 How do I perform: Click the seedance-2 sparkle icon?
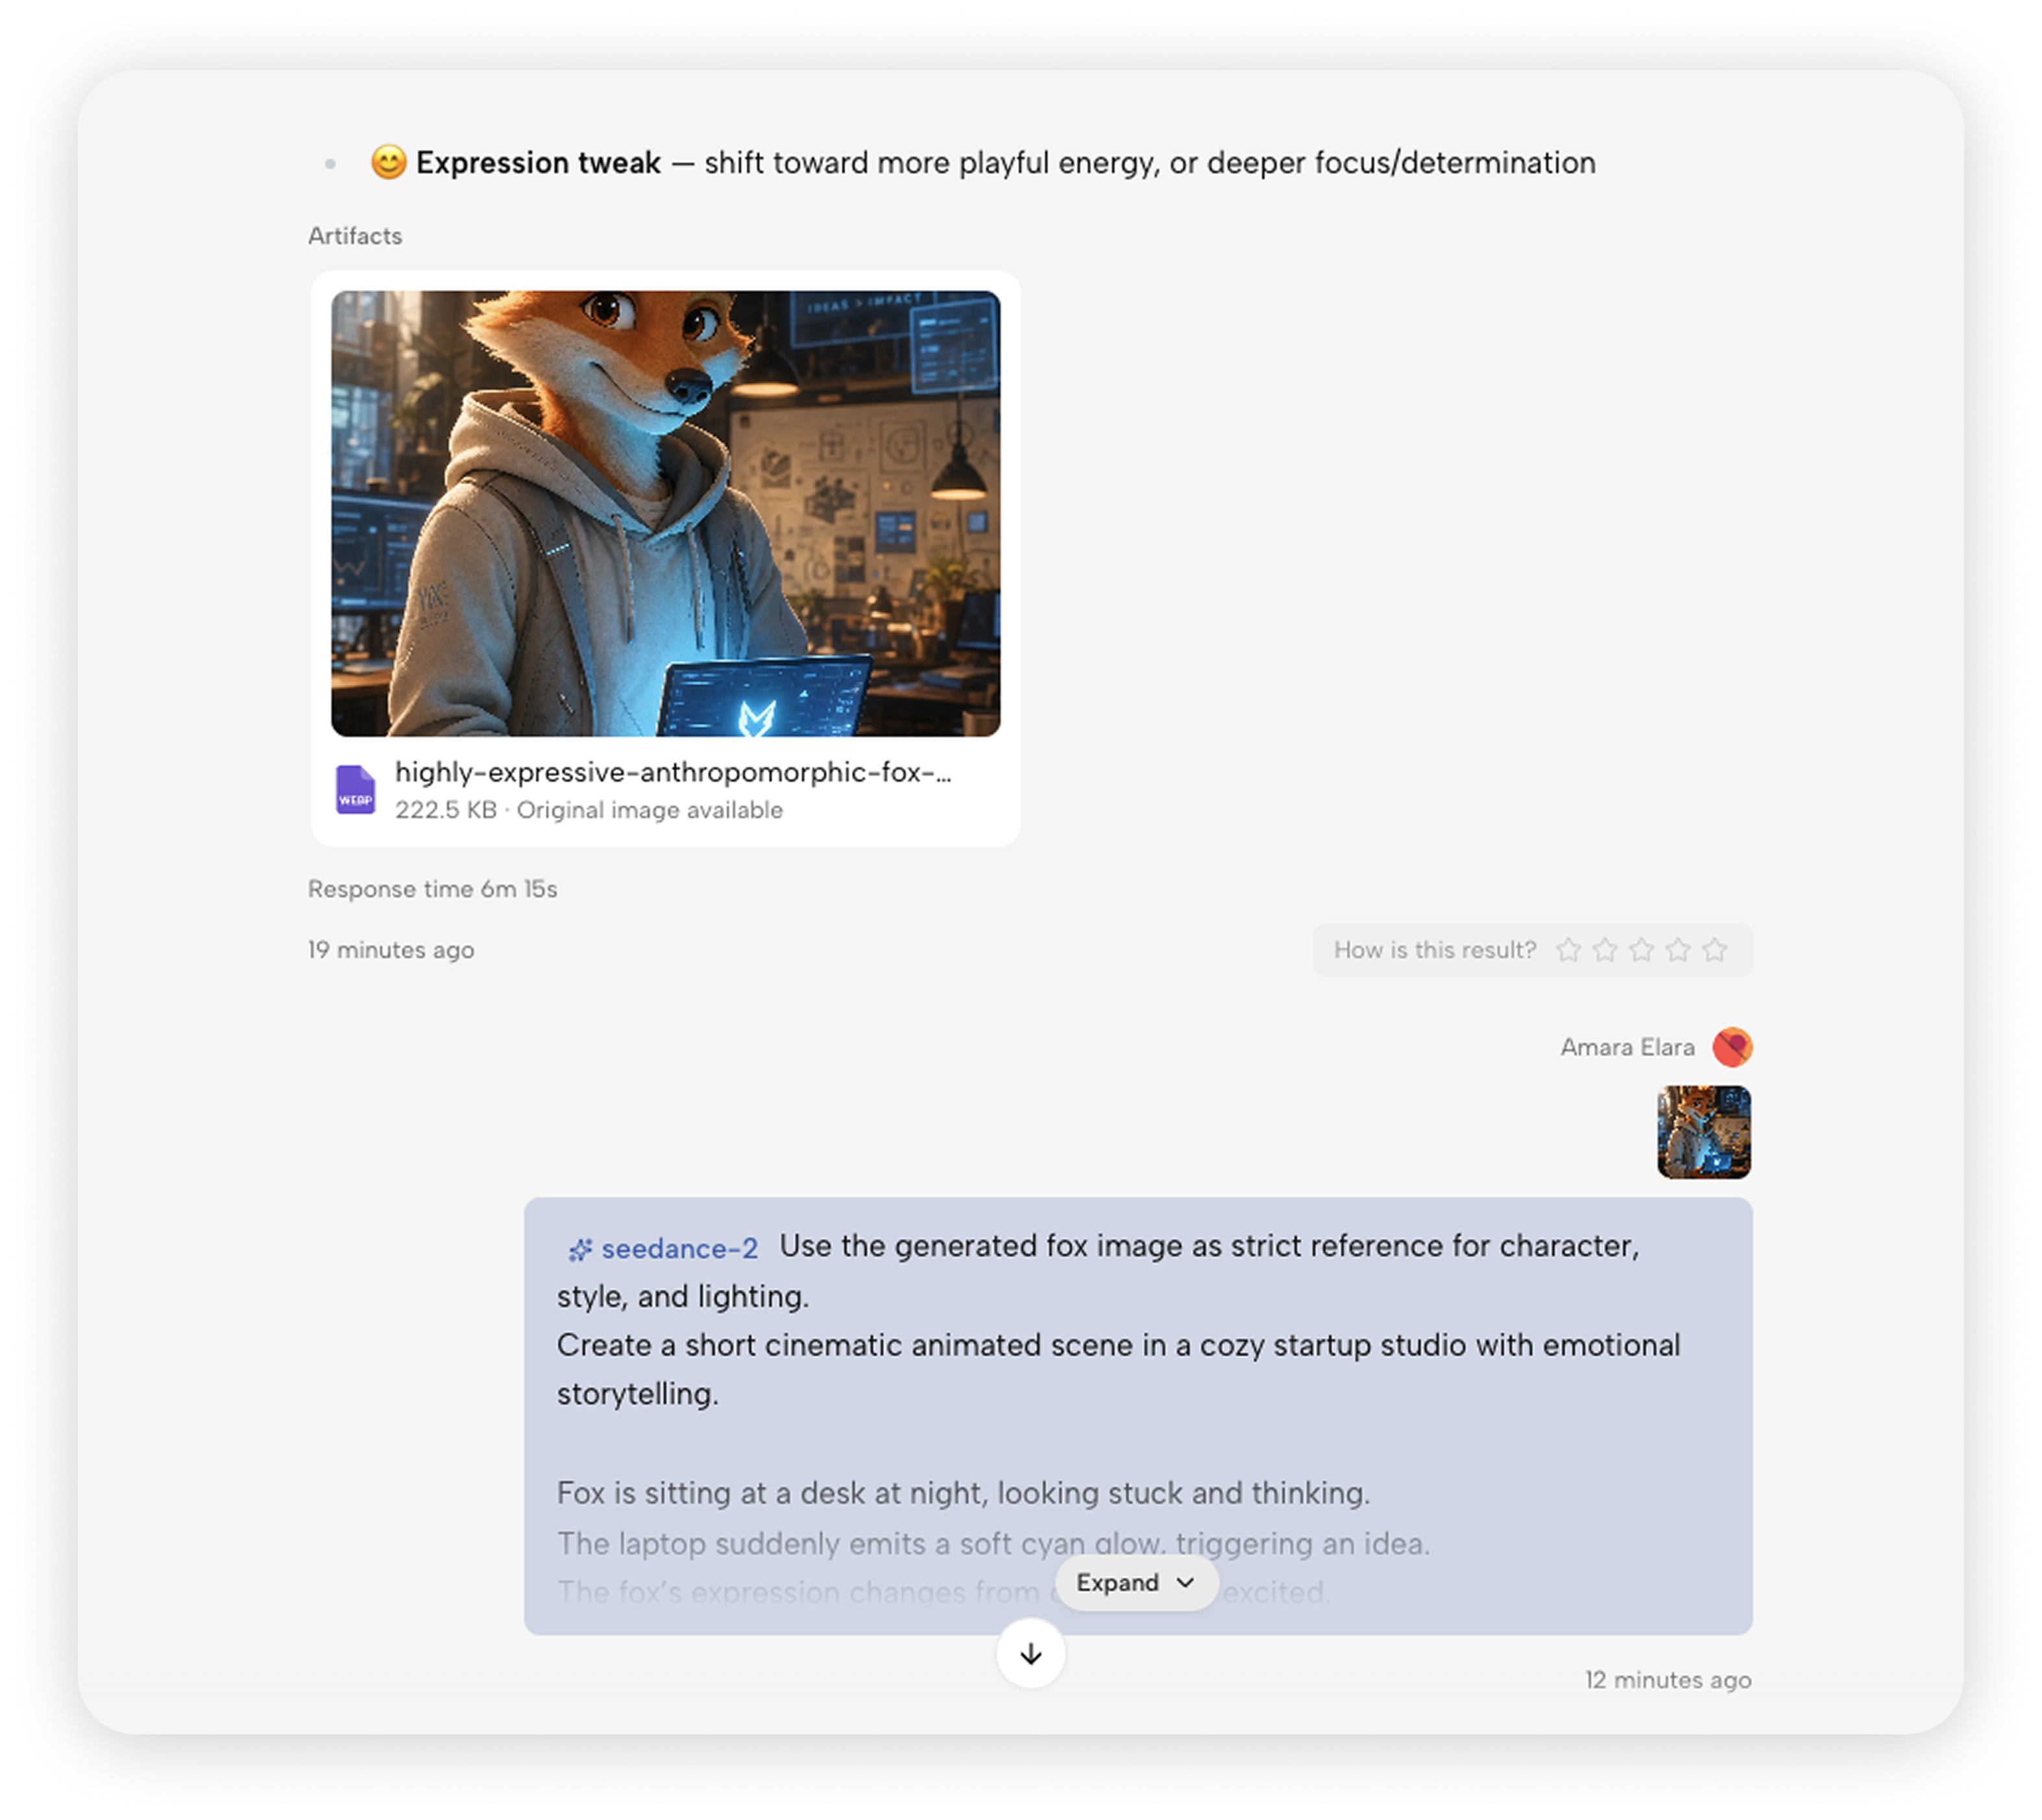click(x=580, y=1249)
